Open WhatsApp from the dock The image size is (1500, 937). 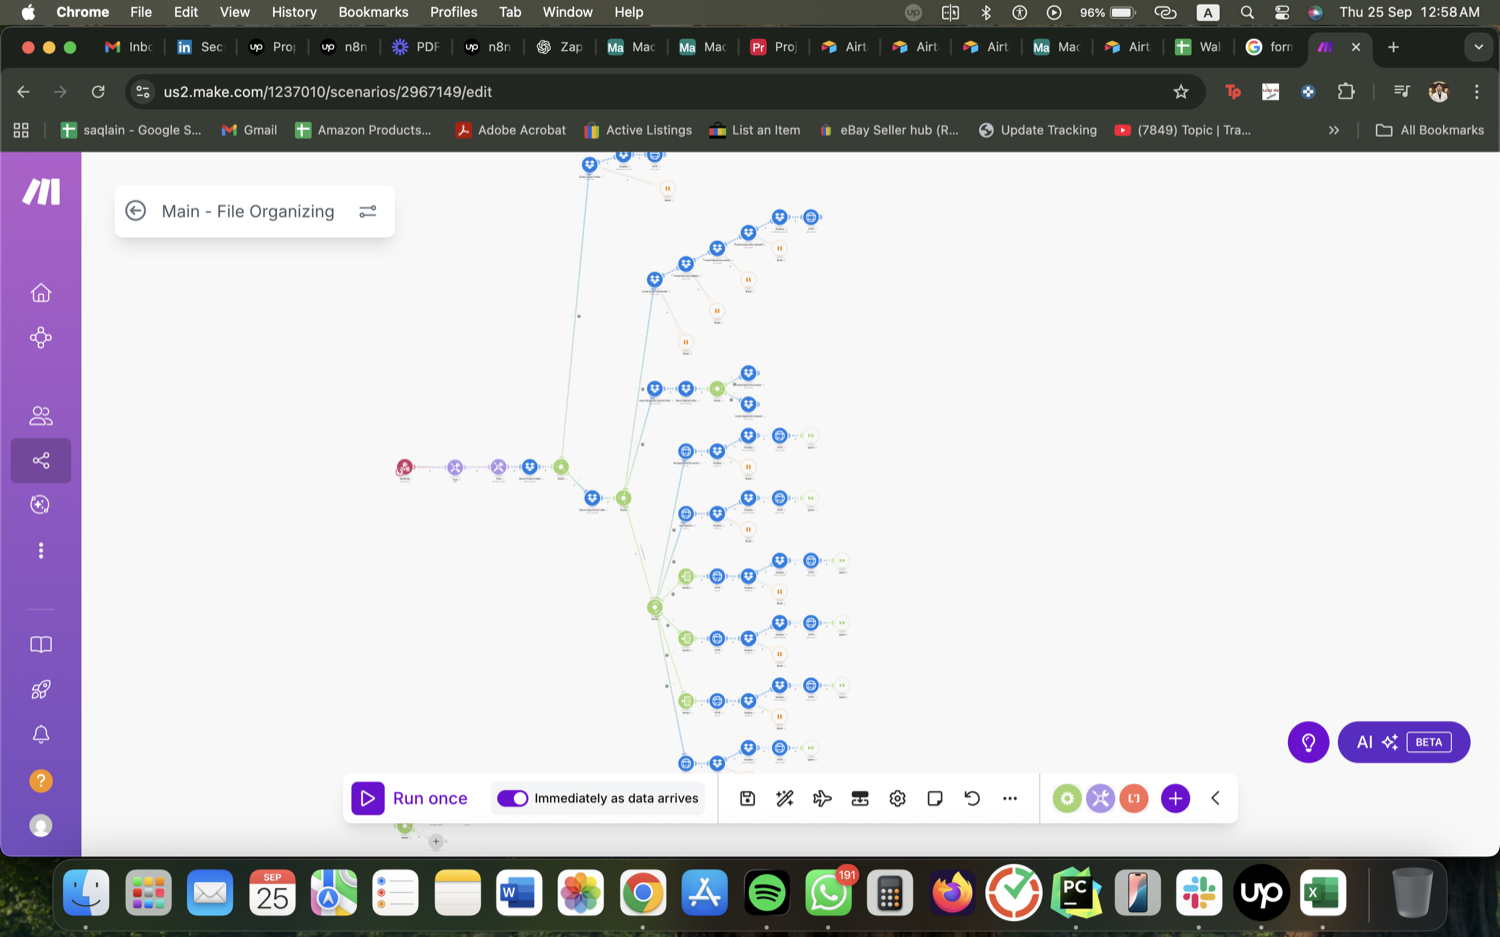point(828,893)
